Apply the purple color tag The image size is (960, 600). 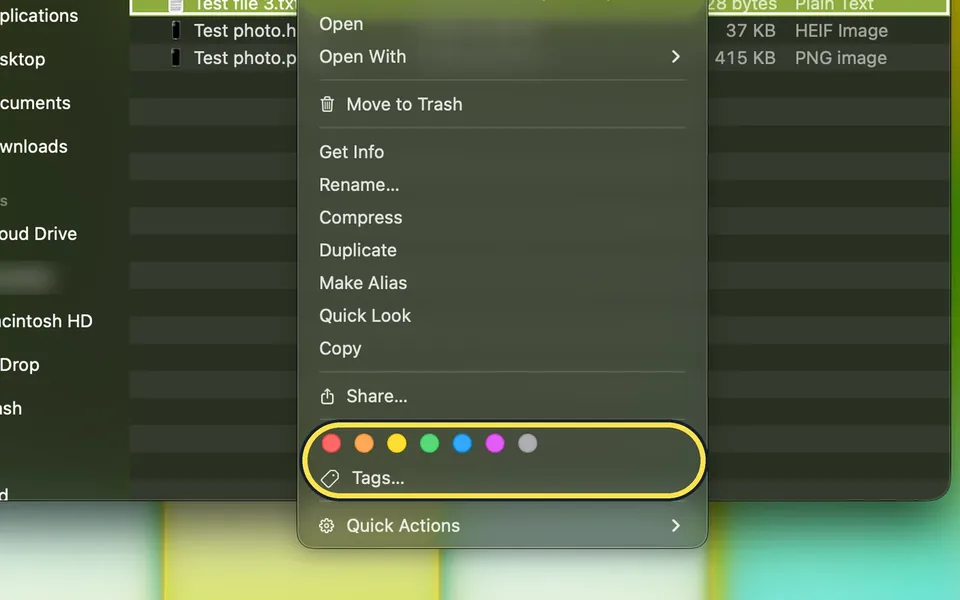495,443
